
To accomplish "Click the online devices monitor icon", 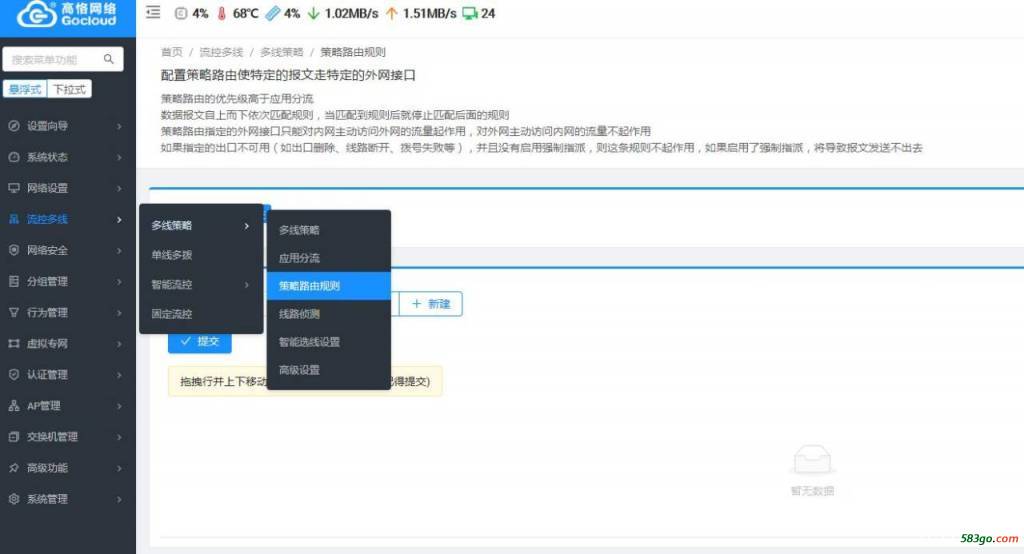I will pos(468,14).
